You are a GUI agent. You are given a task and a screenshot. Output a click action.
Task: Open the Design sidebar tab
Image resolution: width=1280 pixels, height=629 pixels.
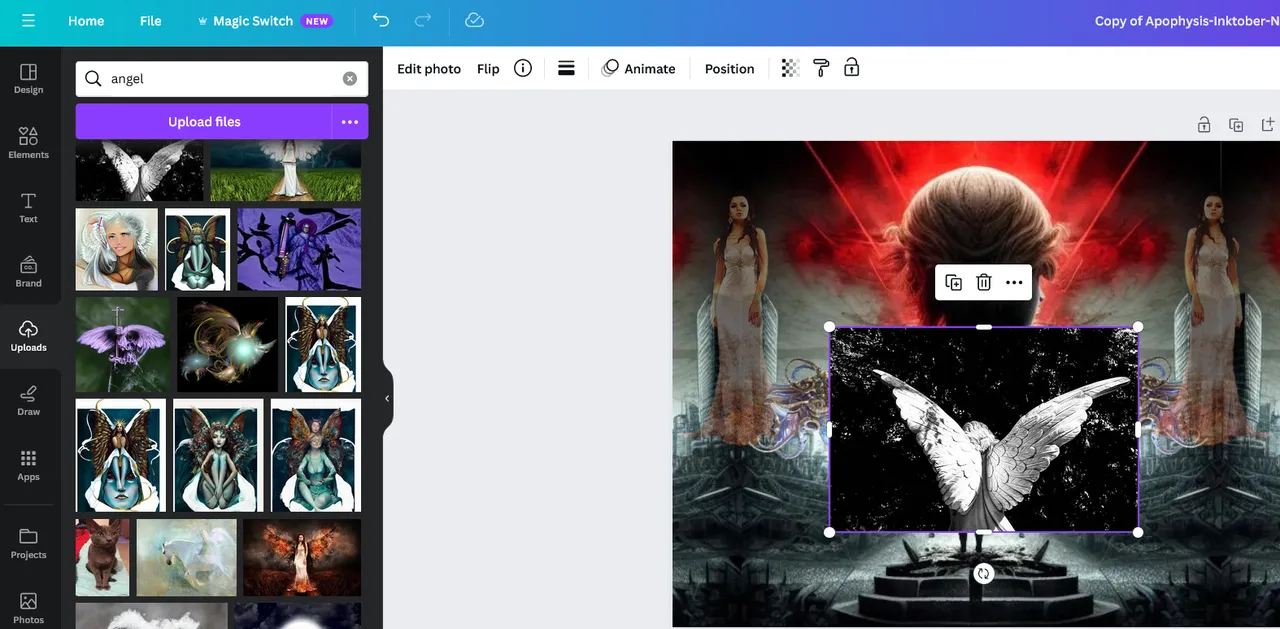[29, 79]
